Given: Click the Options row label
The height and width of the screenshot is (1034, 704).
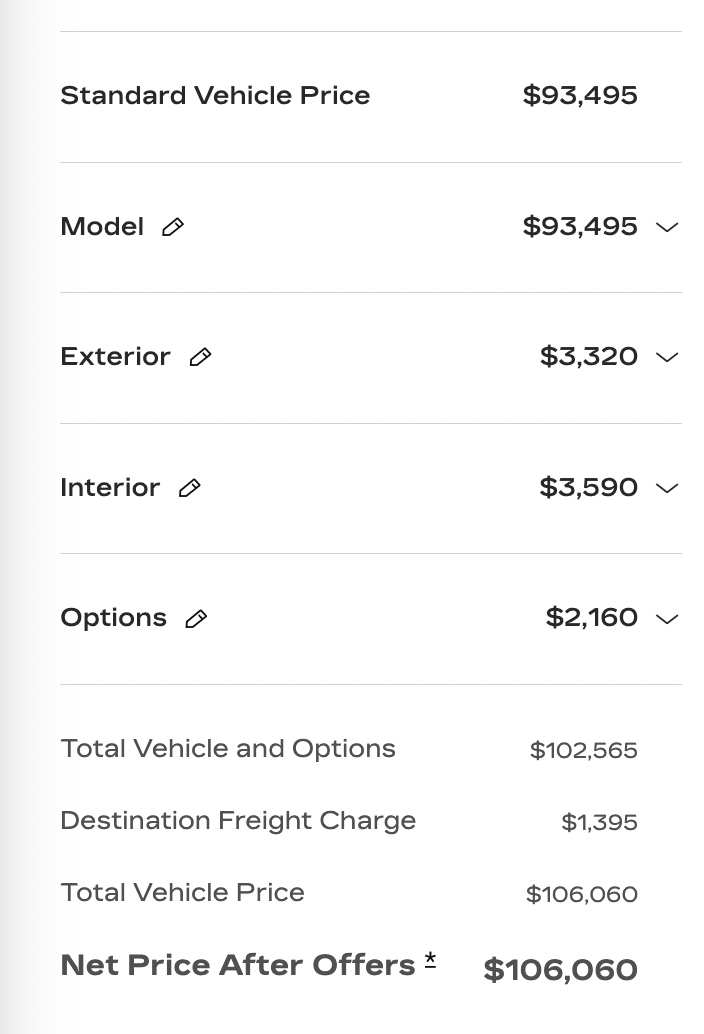Looking at the screenshot, I should pos(113,618).
